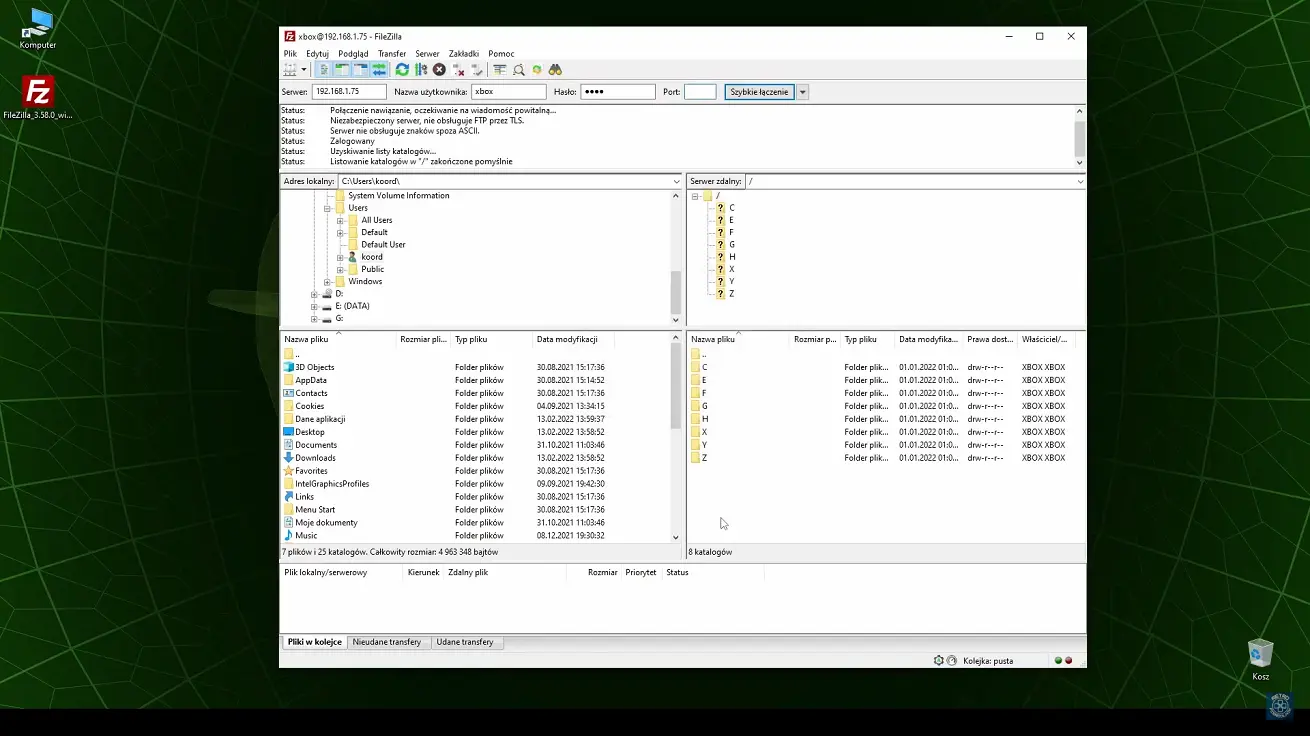Viewport: 1310px width, 736px height.
Task: Open the Site Manager
Action: (289, 69)
